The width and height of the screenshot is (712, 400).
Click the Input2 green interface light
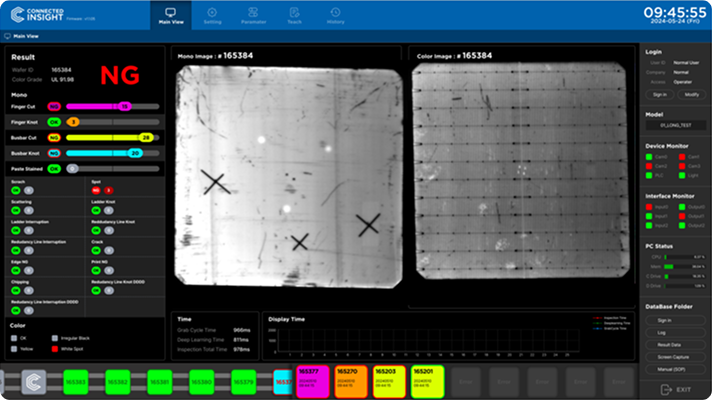649,225
